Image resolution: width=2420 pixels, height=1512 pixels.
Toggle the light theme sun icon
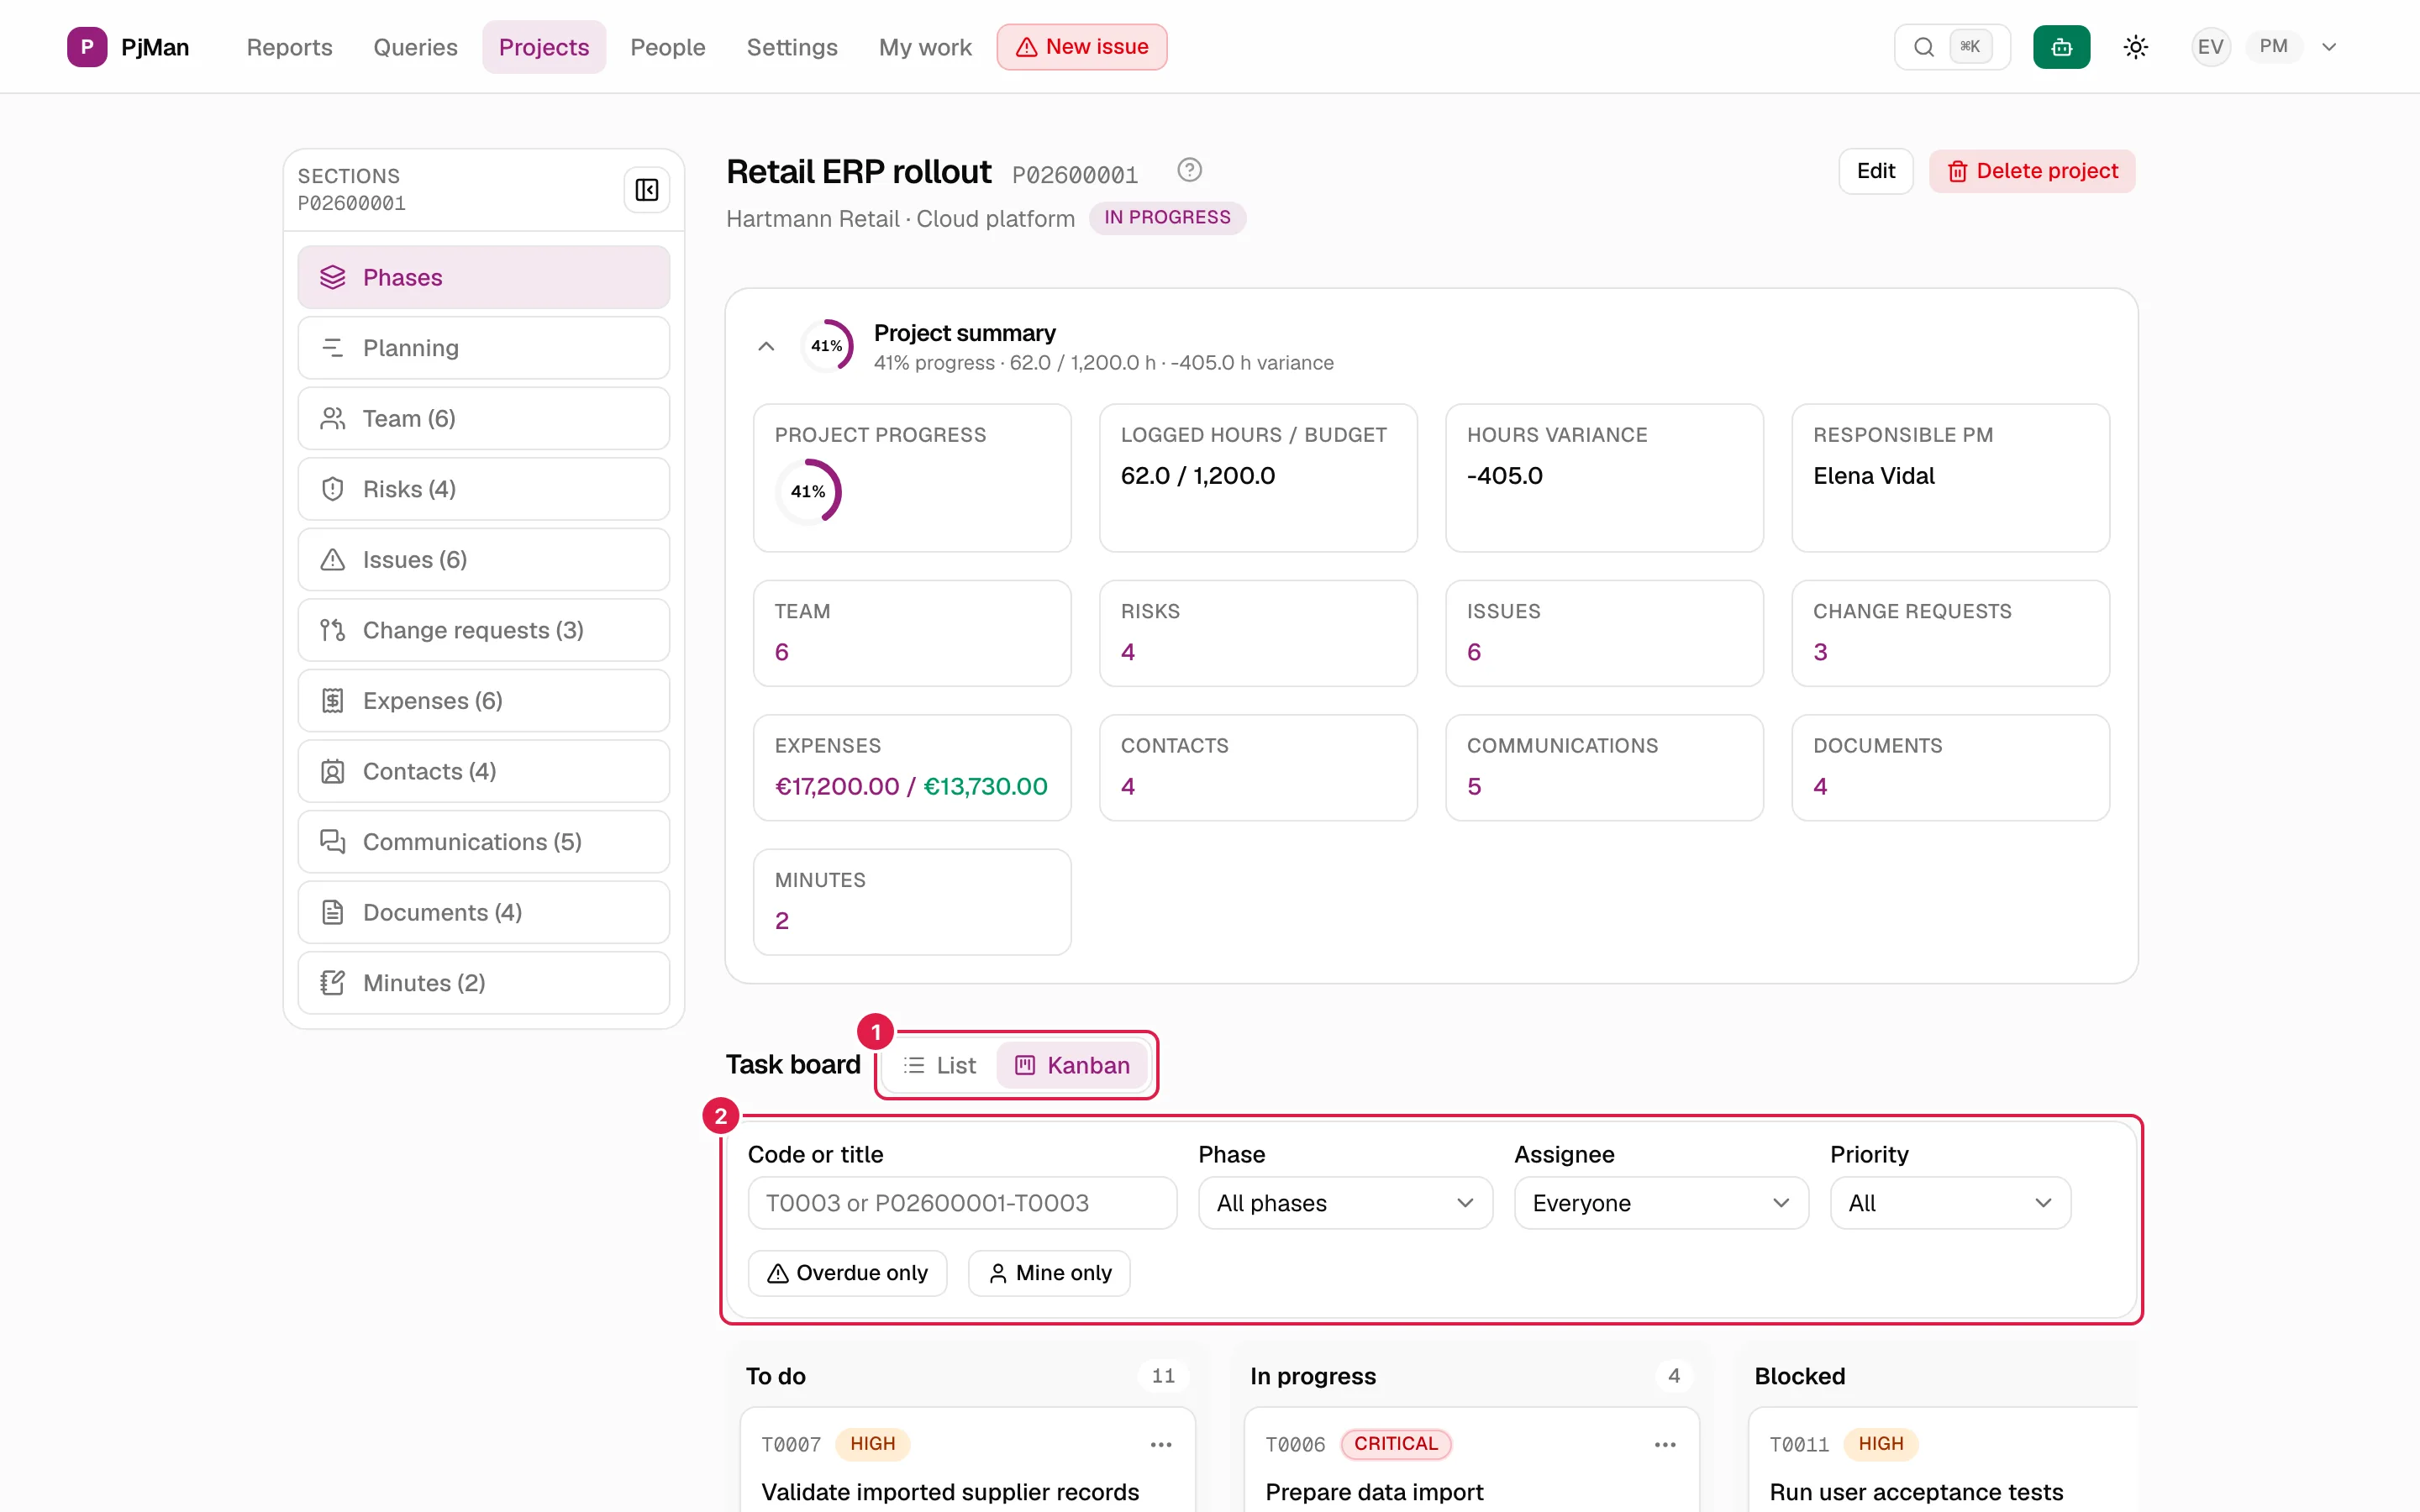(2135, 47)
